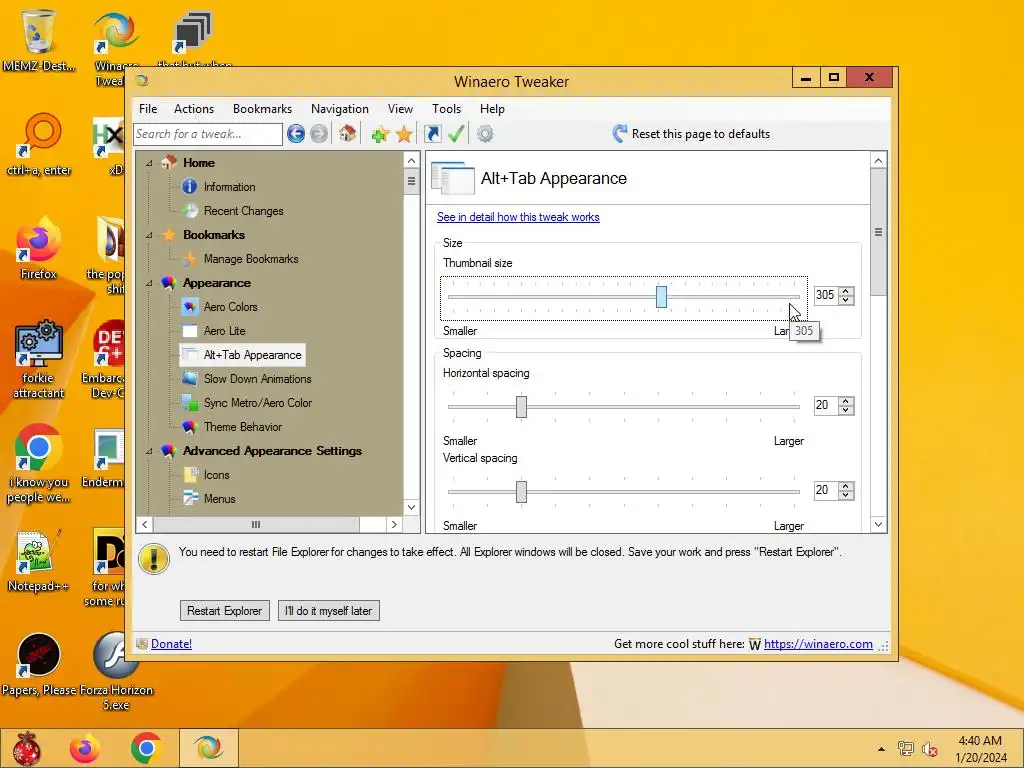This screenshot has width=1024, height=768.
Task: Select Icons under Advanced Appearance Settings
Action: click(x=216, y=475)
